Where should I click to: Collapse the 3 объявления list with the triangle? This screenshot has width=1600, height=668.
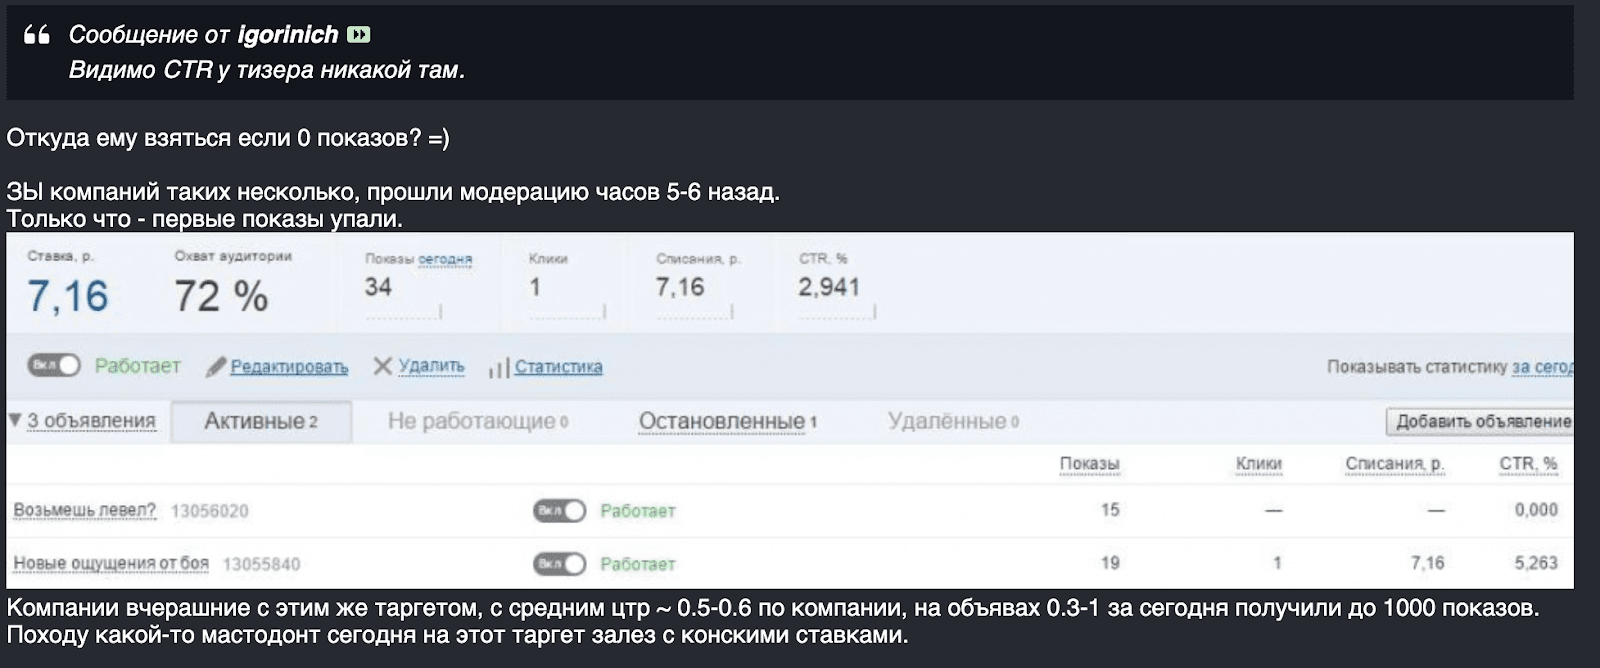point(14,418)
